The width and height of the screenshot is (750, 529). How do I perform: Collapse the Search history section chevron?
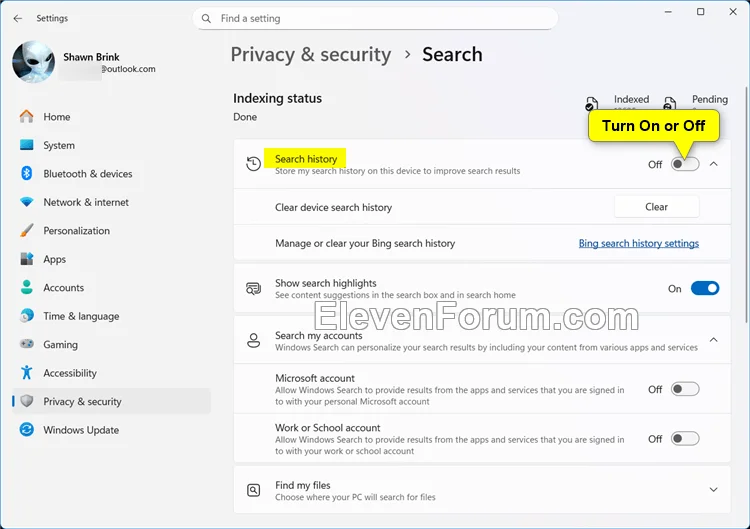pyautogui.click(x=714, y=164)
